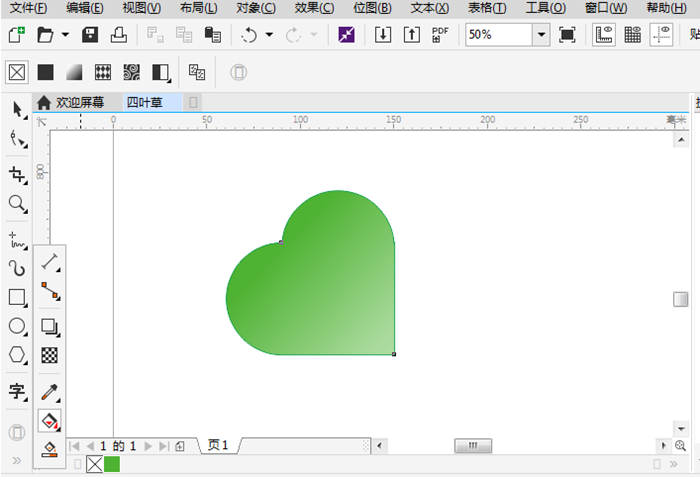Expand the Undo history dropdown arrow
Image resolution: width=700 pixels, height=477 pixels.
(268, 35)
